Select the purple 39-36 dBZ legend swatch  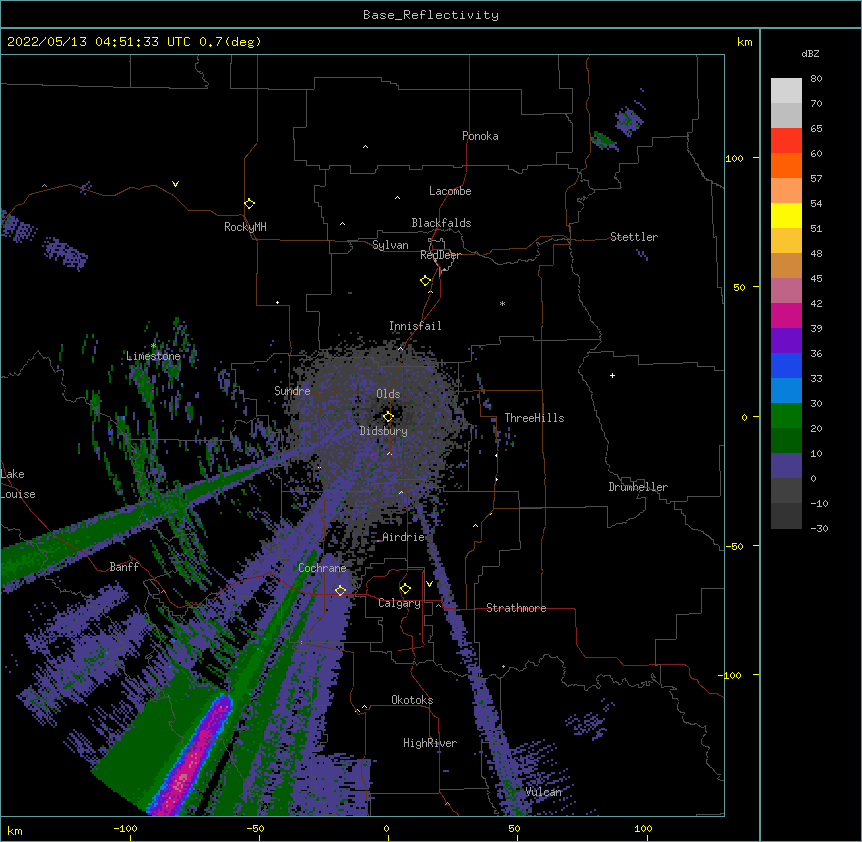[x=786, y=341]
